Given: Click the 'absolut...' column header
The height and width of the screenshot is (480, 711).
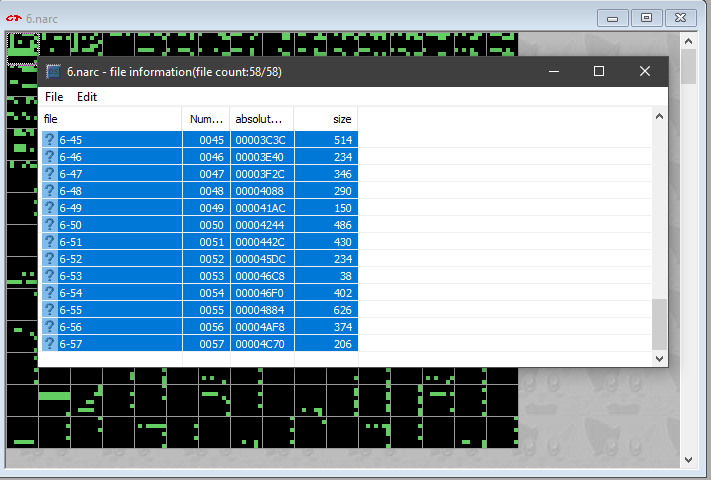Looking at the screenshot, I should [x=261, y=119].
